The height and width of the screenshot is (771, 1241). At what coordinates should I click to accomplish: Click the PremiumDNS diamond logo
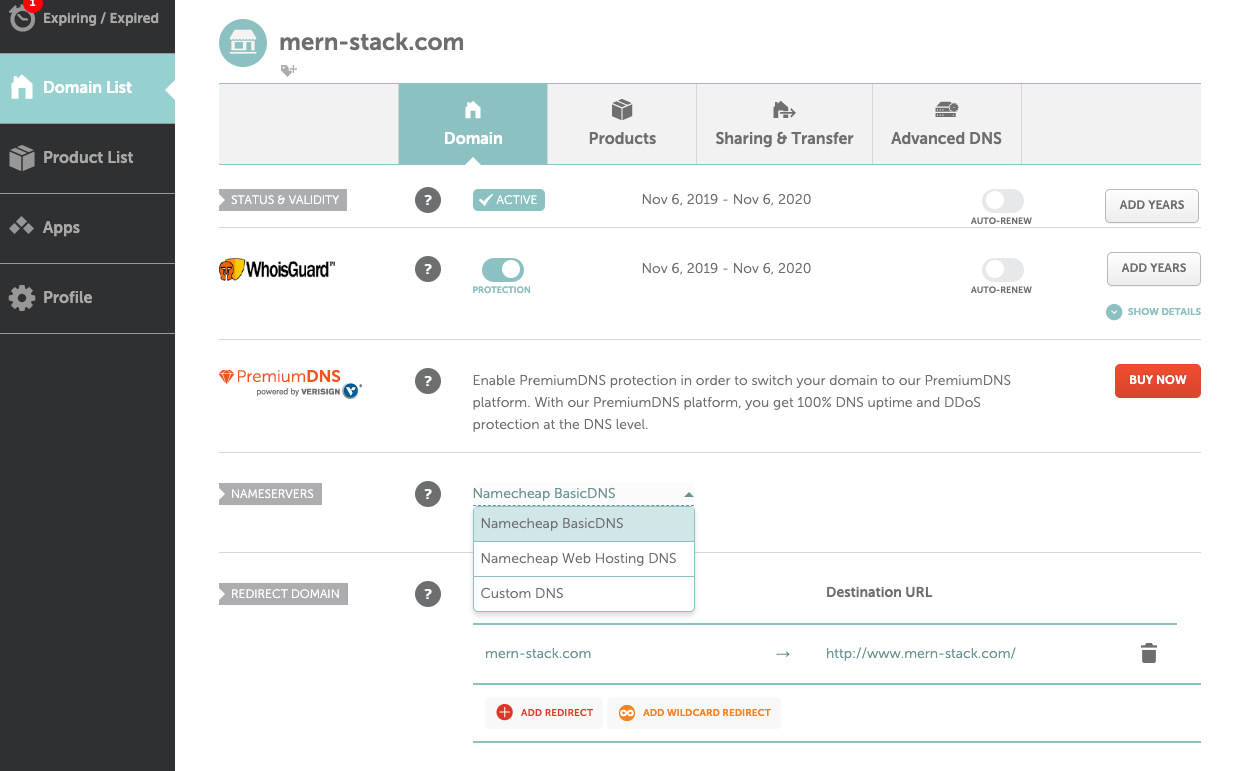[226, 377]
